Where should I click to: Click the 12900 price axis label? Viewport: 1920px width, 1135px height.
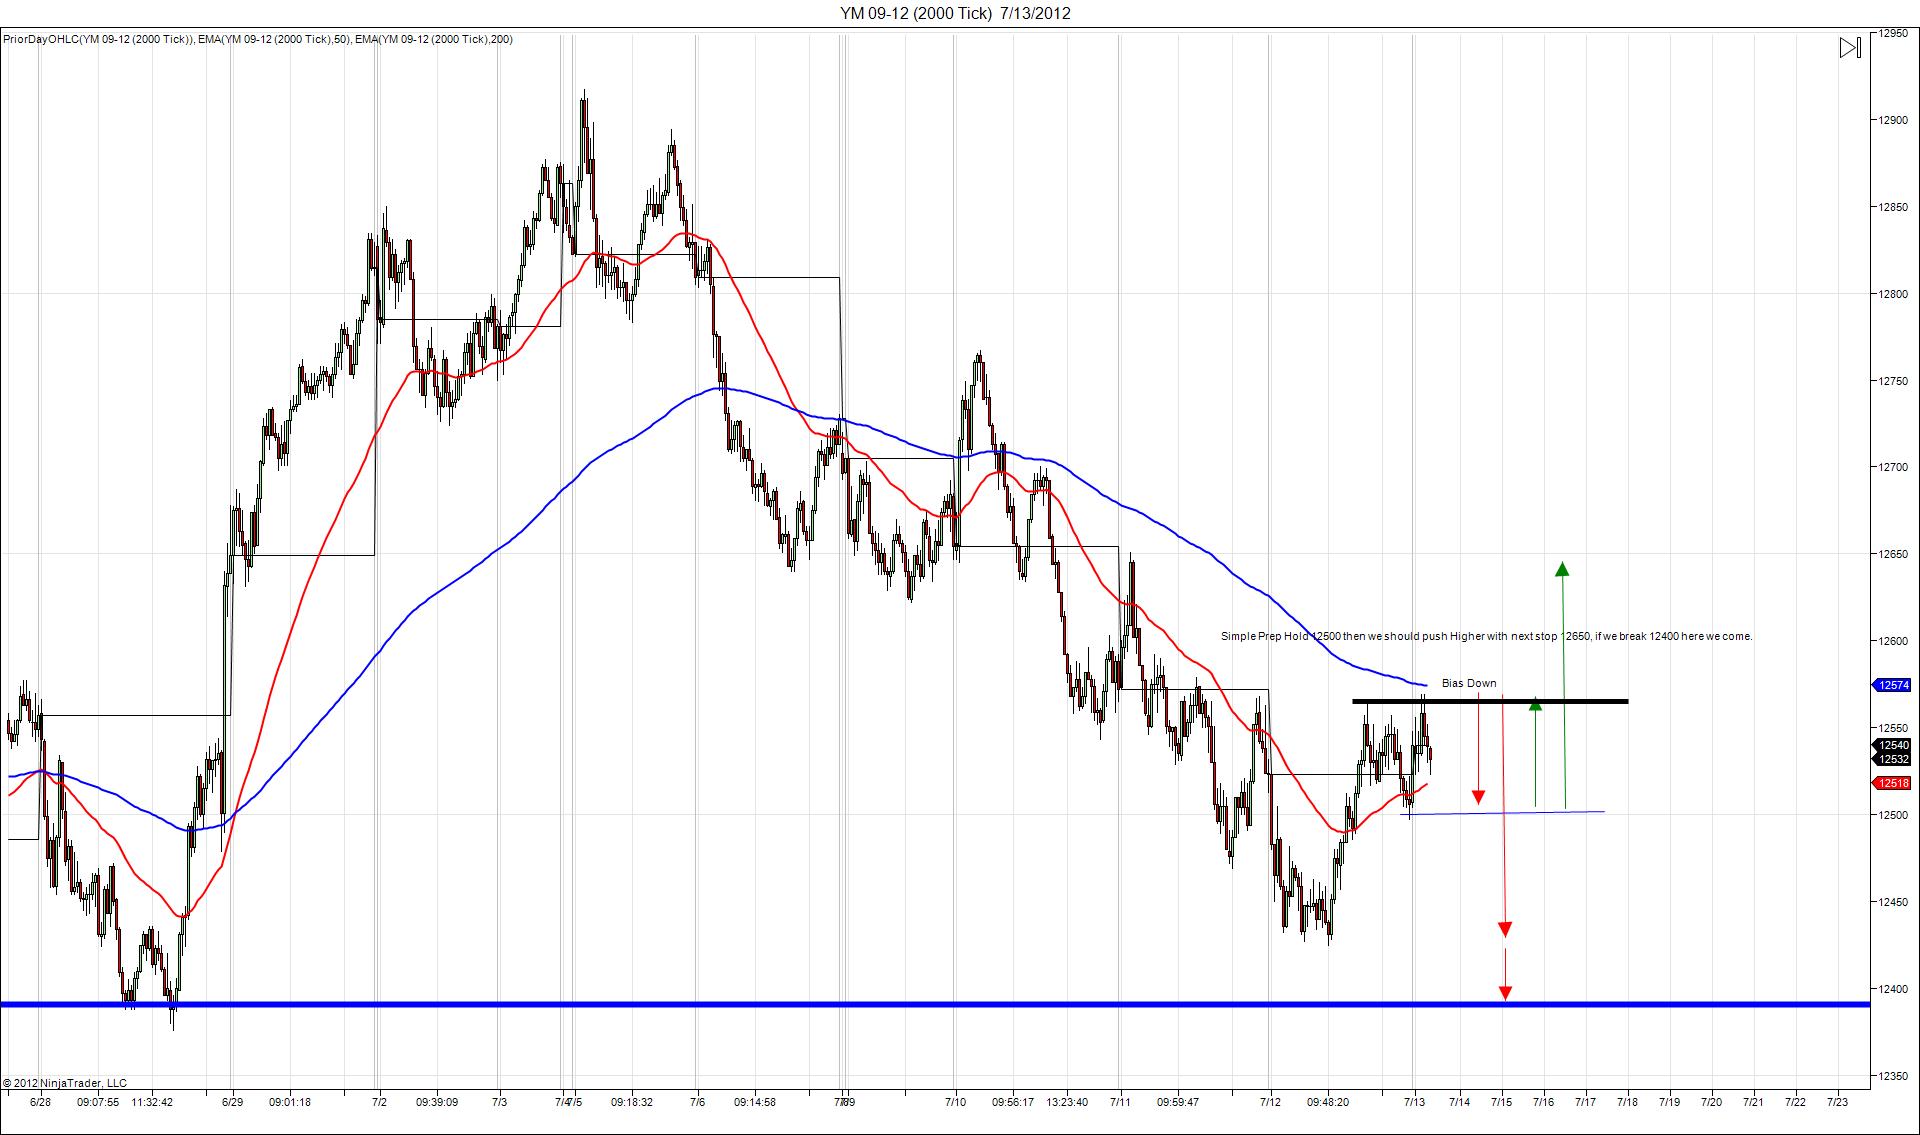(1893, 120)
